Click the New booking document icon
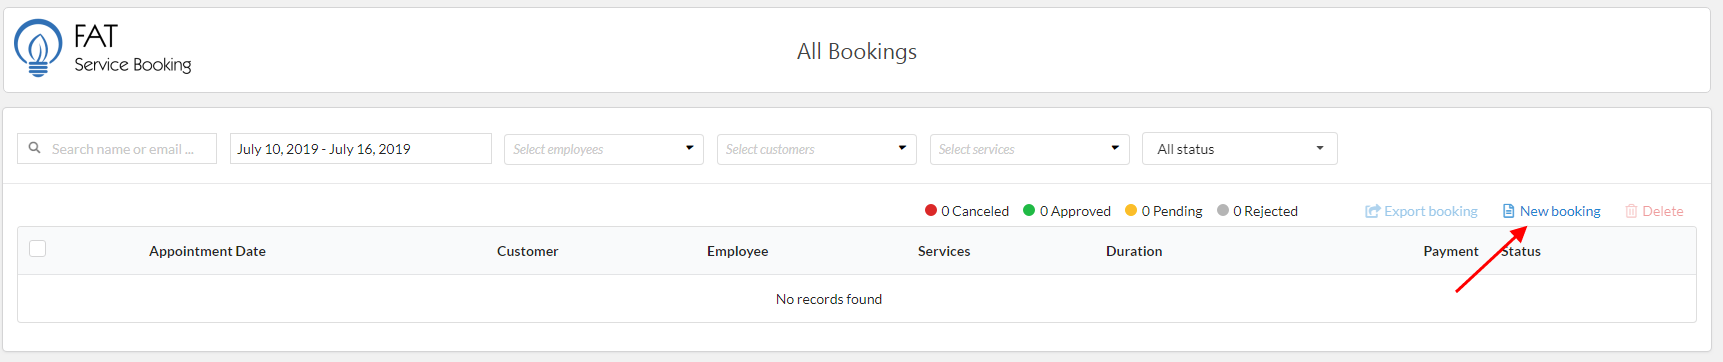This screenshot has width=1723, height=362. [1508, 211]
